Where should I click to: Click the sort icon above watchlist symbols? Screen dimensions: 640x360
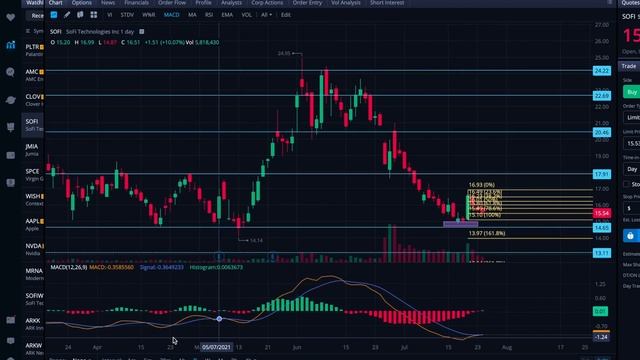pyautogui.click(x=27, y=31)
